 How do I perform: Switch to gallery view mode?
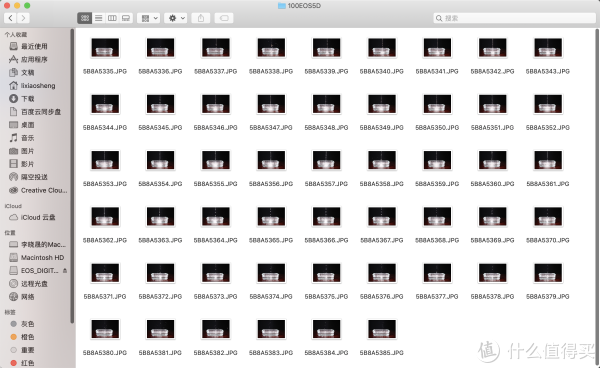[126, 18]
